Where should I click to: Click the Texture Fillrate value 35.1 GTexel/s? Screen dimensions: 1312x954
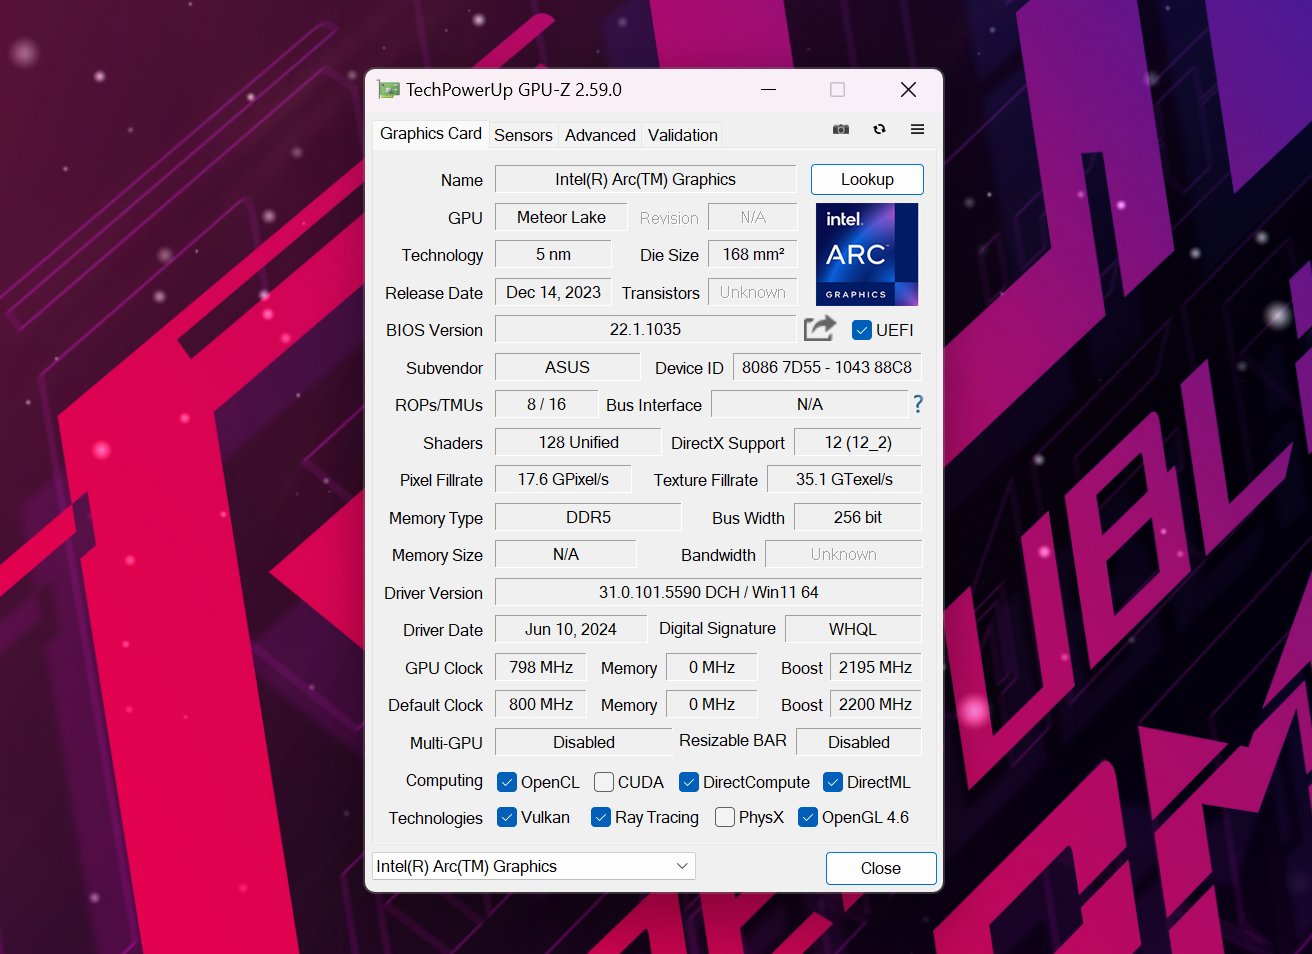tap(844, 479)
